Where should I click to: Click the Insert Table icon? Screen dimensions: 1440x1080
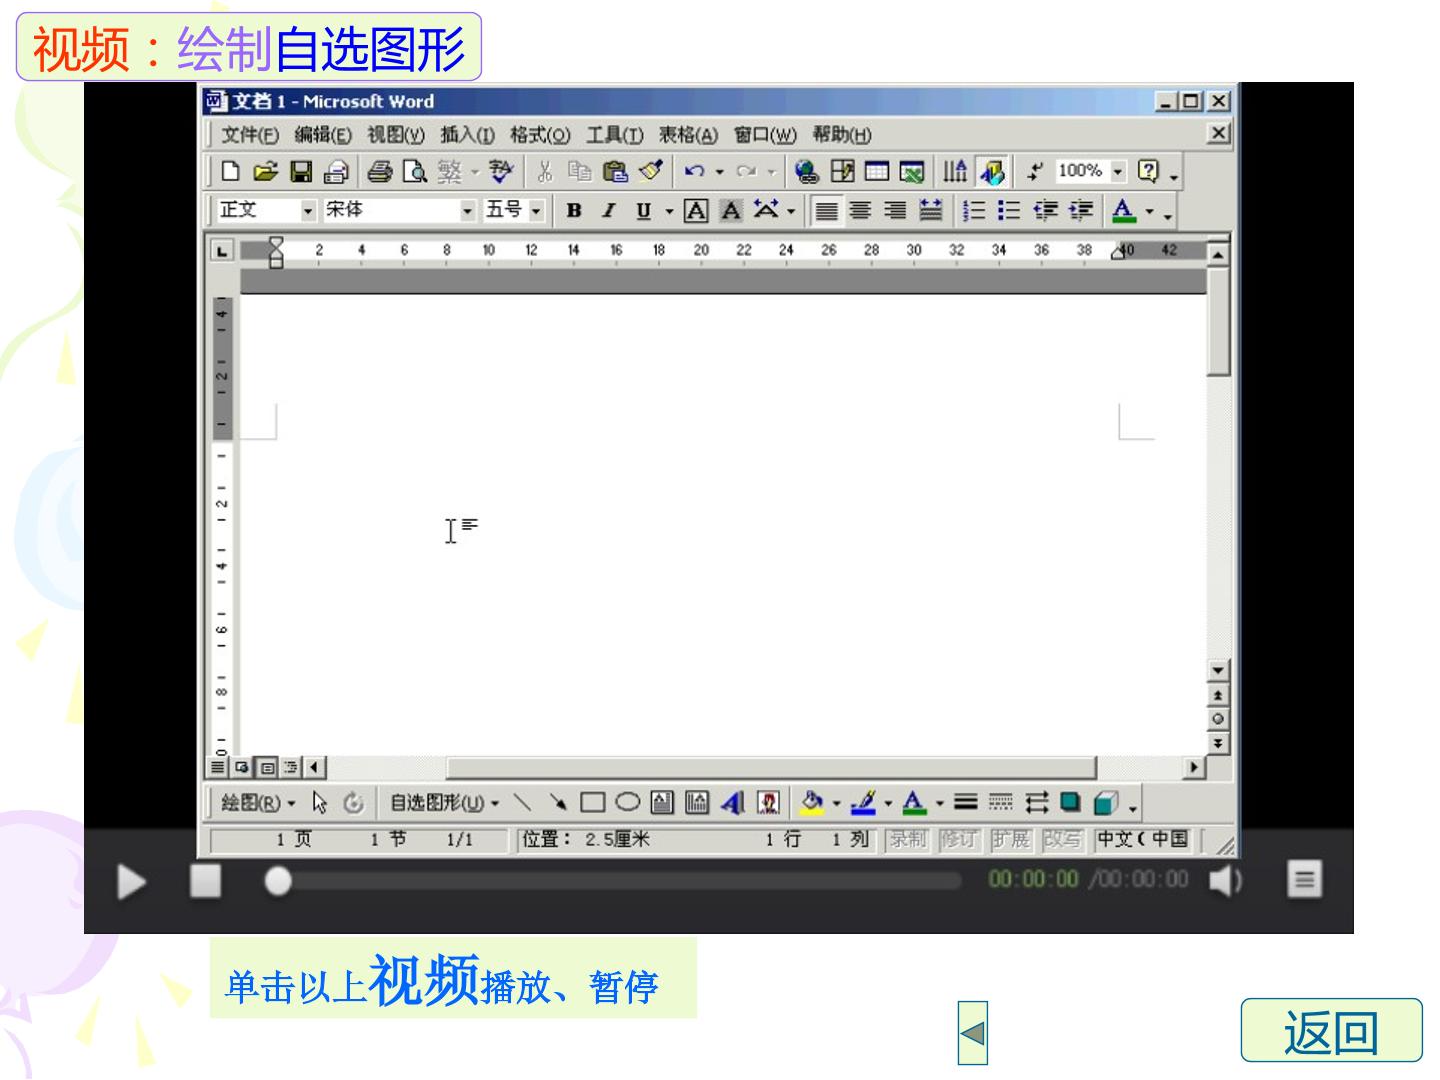click(877, 172)
